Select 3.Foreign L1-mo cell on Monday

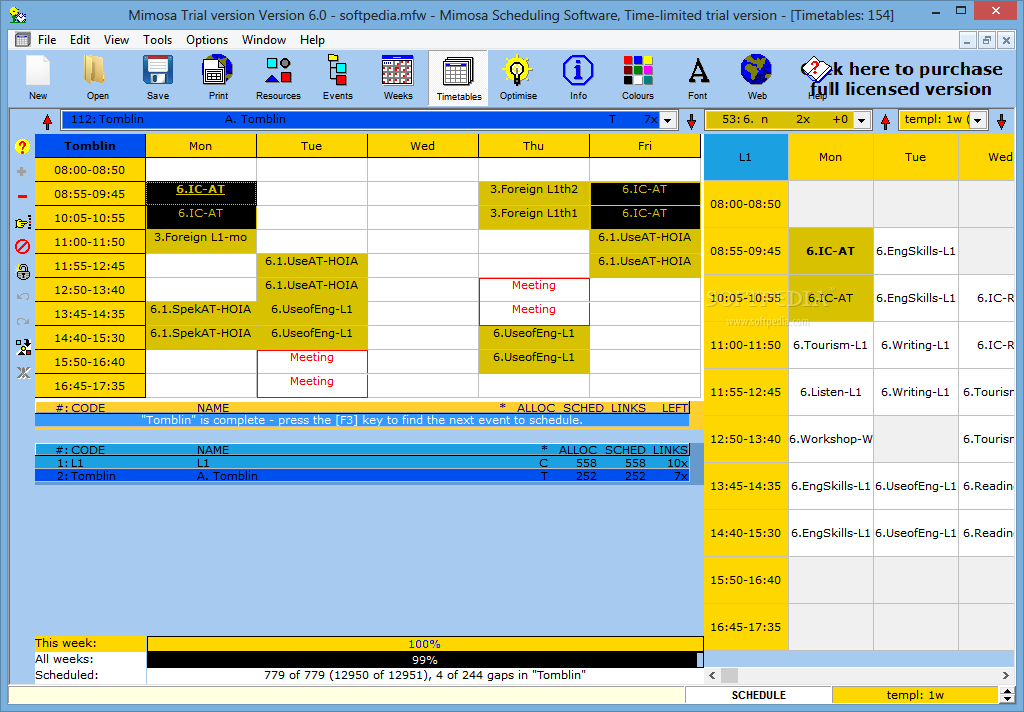[200, 241]
